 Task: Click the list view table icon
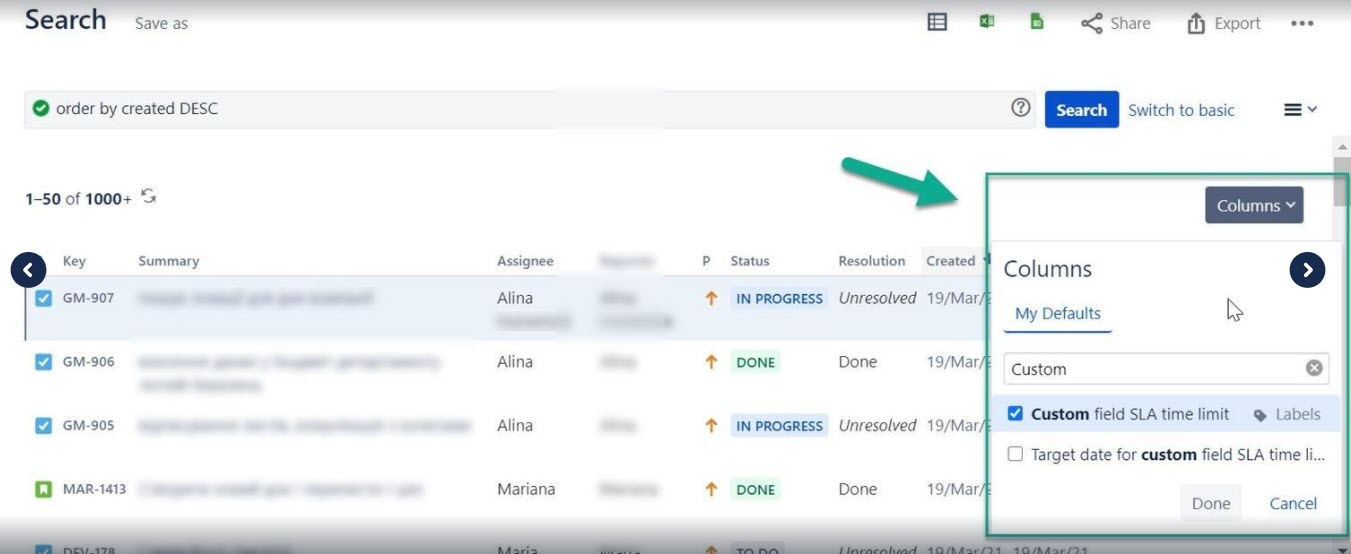937,22
